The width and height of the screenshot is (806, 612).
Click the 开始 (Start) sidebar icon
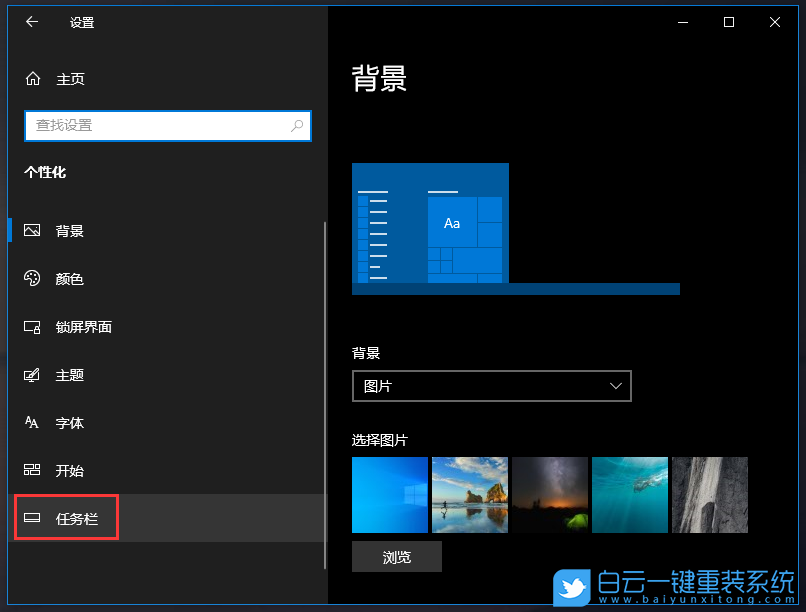click(x=32, y=470)
